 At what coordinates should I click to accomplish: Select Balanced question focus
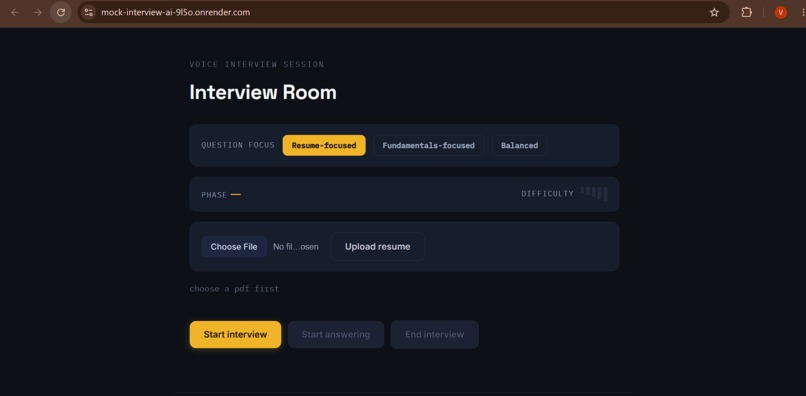(519, 146)
